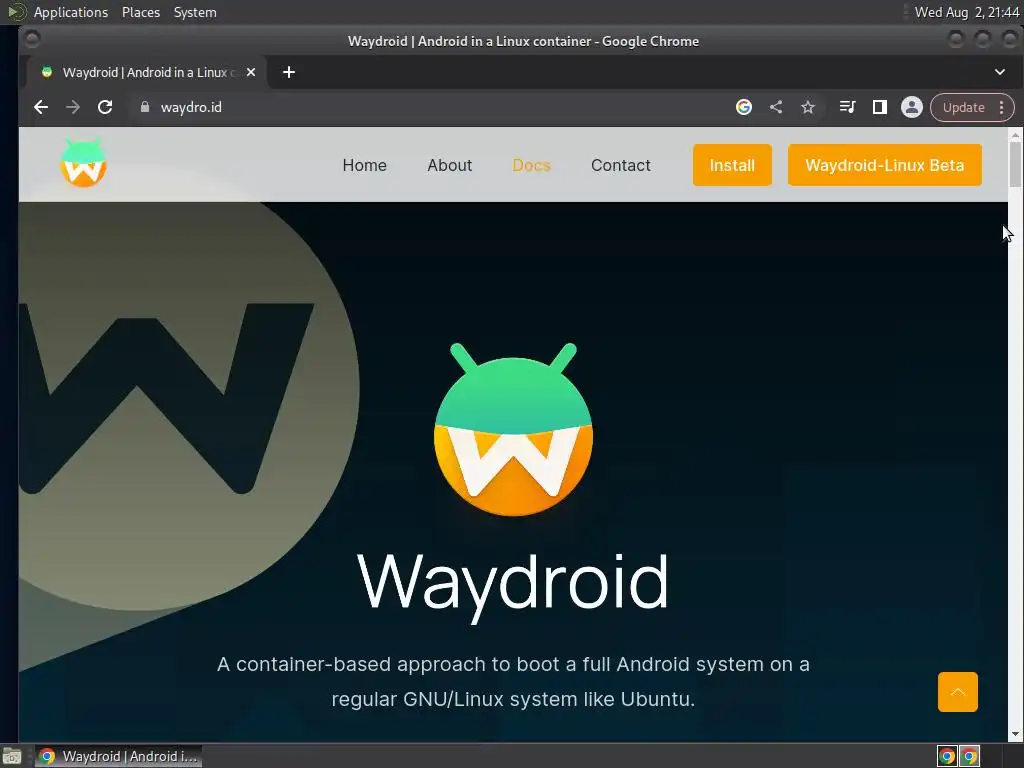The width and height of the screenshot is (1024, 768).
Task: Open the media control playlist icon
Action: click(847, 106)
